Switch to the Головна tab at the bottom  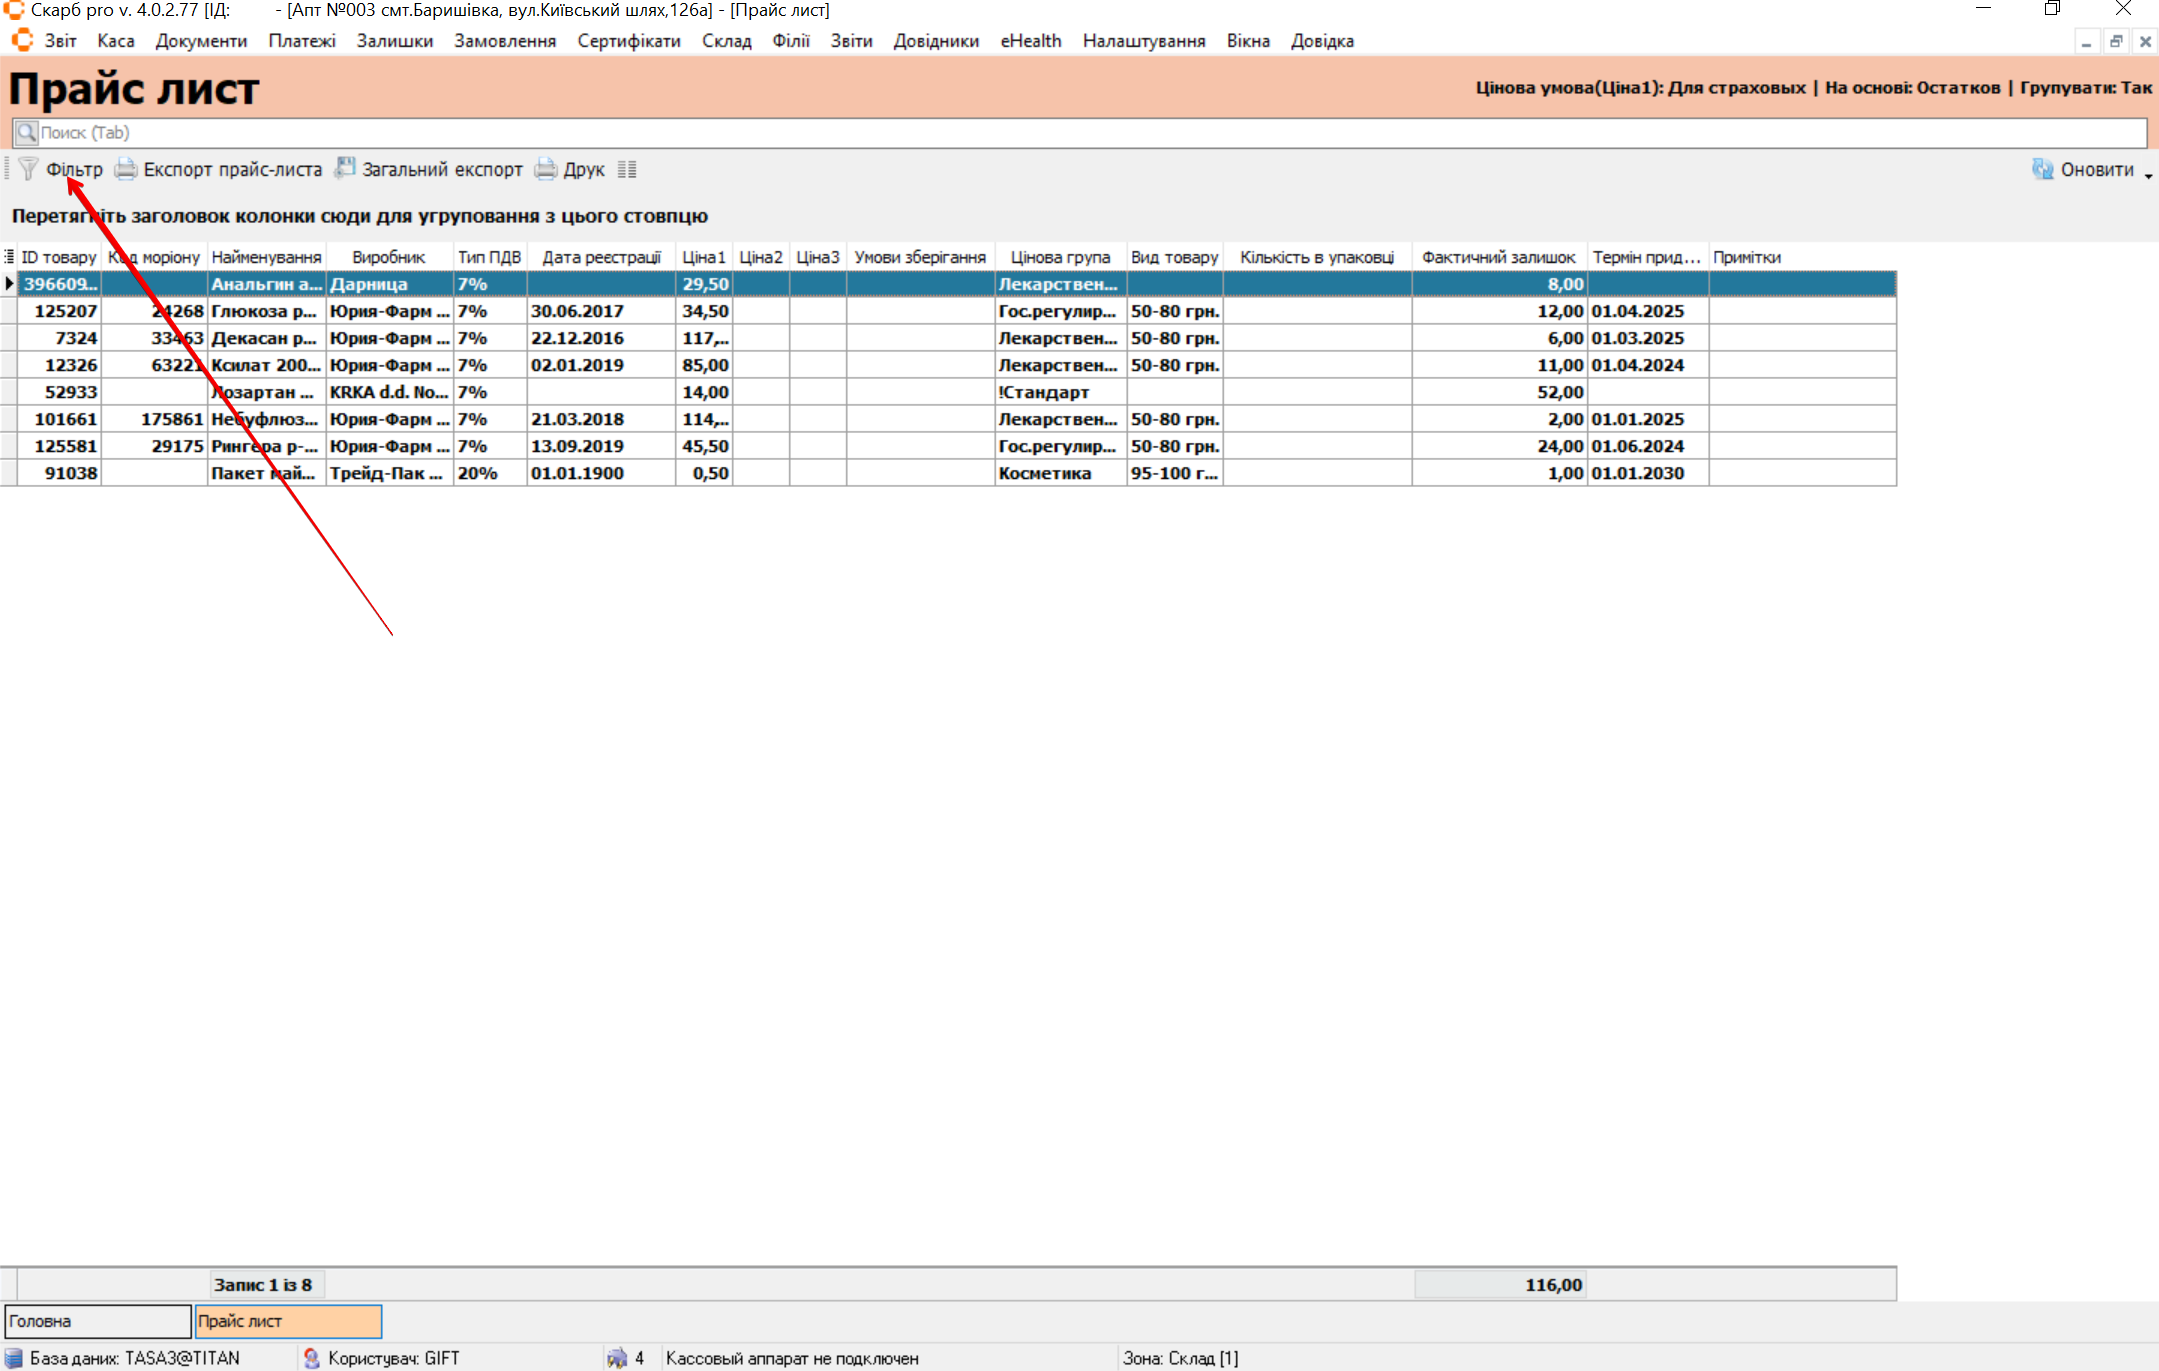(x=97, y=1321)
